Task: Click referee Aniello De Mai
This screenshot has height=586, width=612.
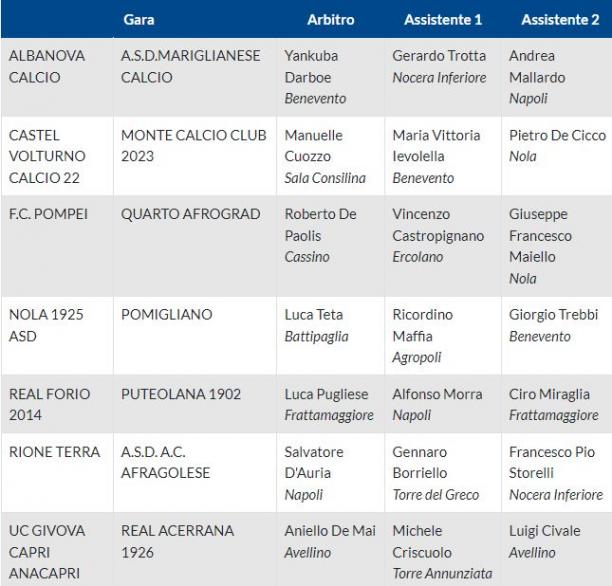Action: [330, 531]
